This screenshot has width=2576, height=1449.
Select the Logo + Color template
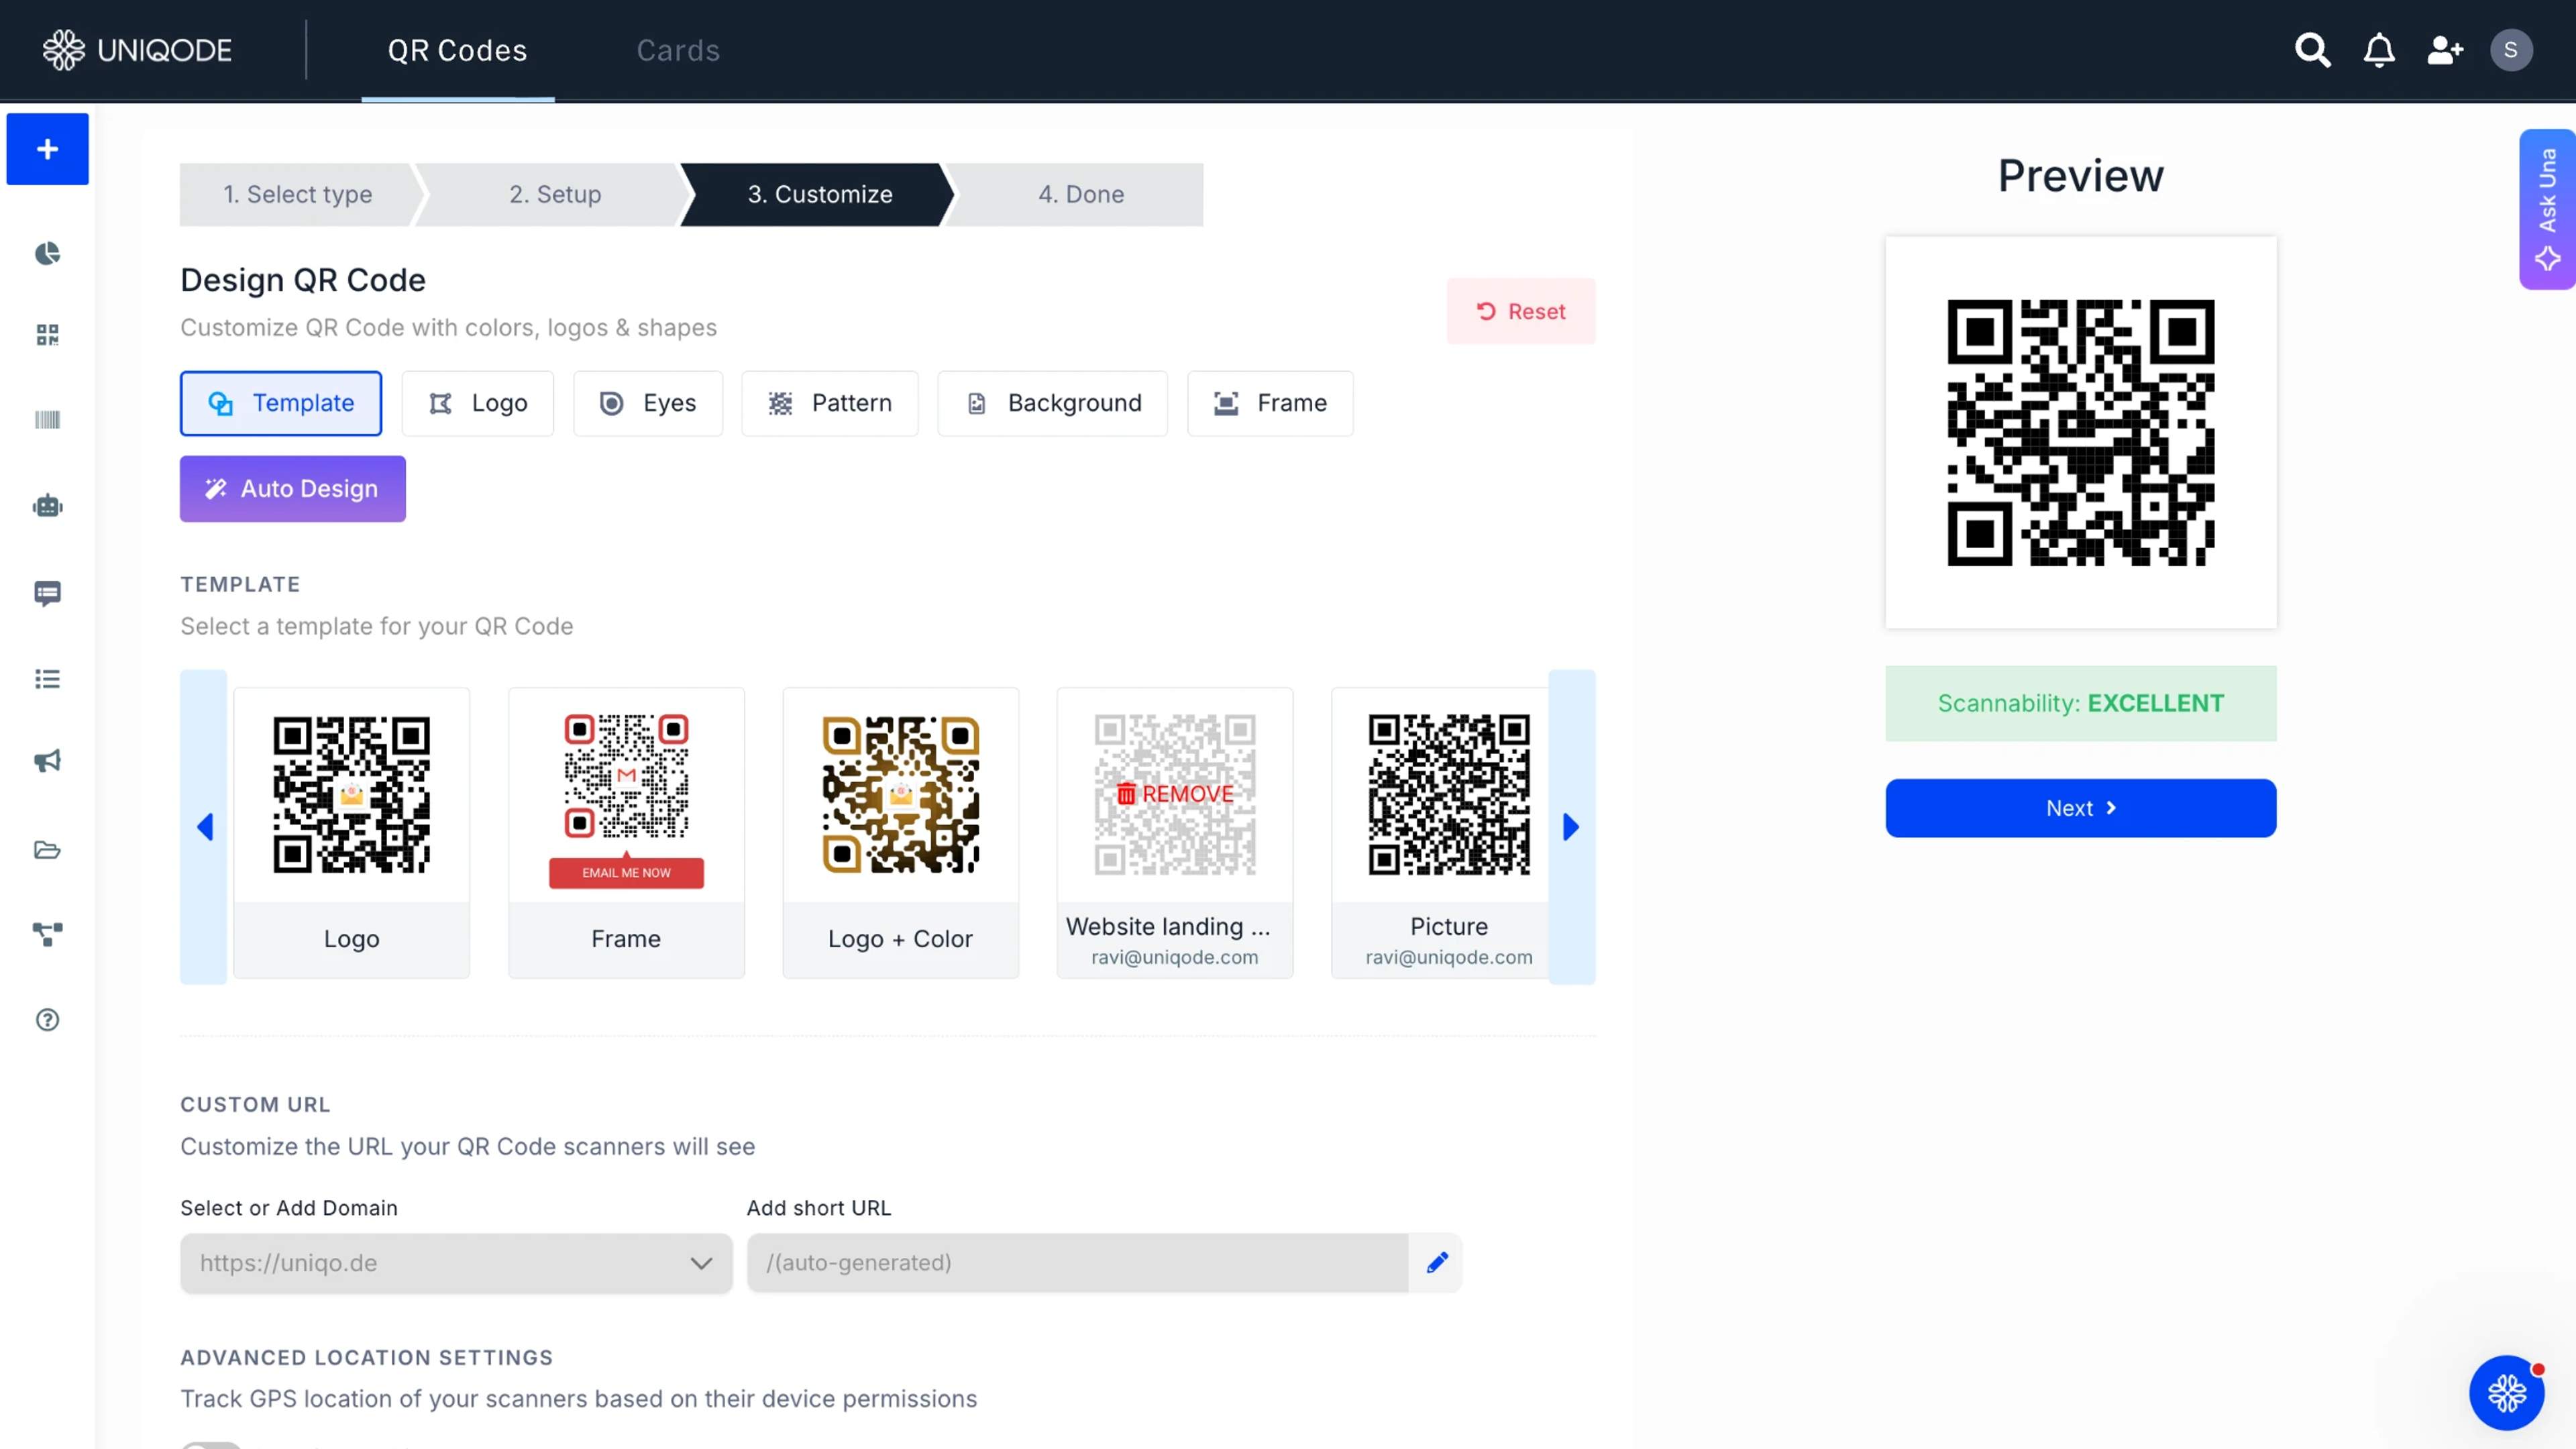click(900, 832)
